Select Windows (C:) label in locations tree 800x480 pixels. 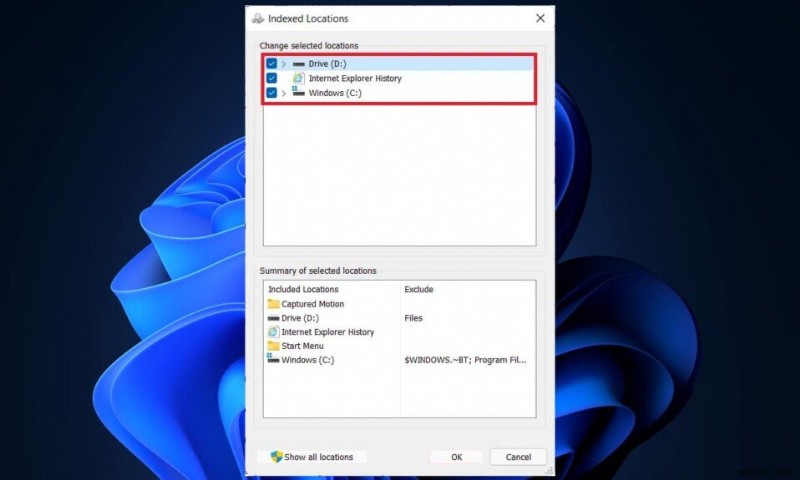point(335,93)
